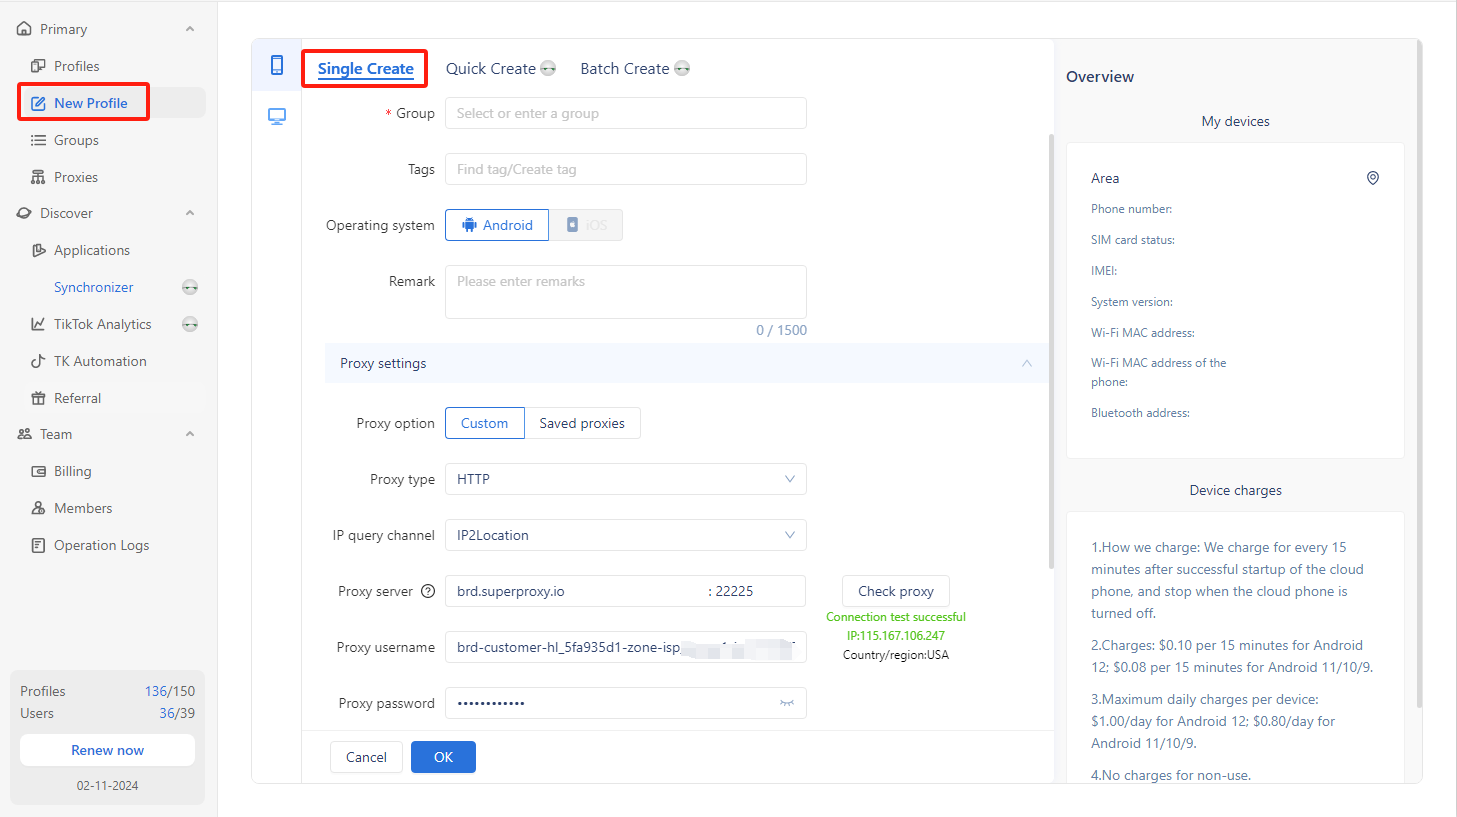Open TikTok Analytics in the sidebar
Screen dimensions: 1457x817
point(102,324)
